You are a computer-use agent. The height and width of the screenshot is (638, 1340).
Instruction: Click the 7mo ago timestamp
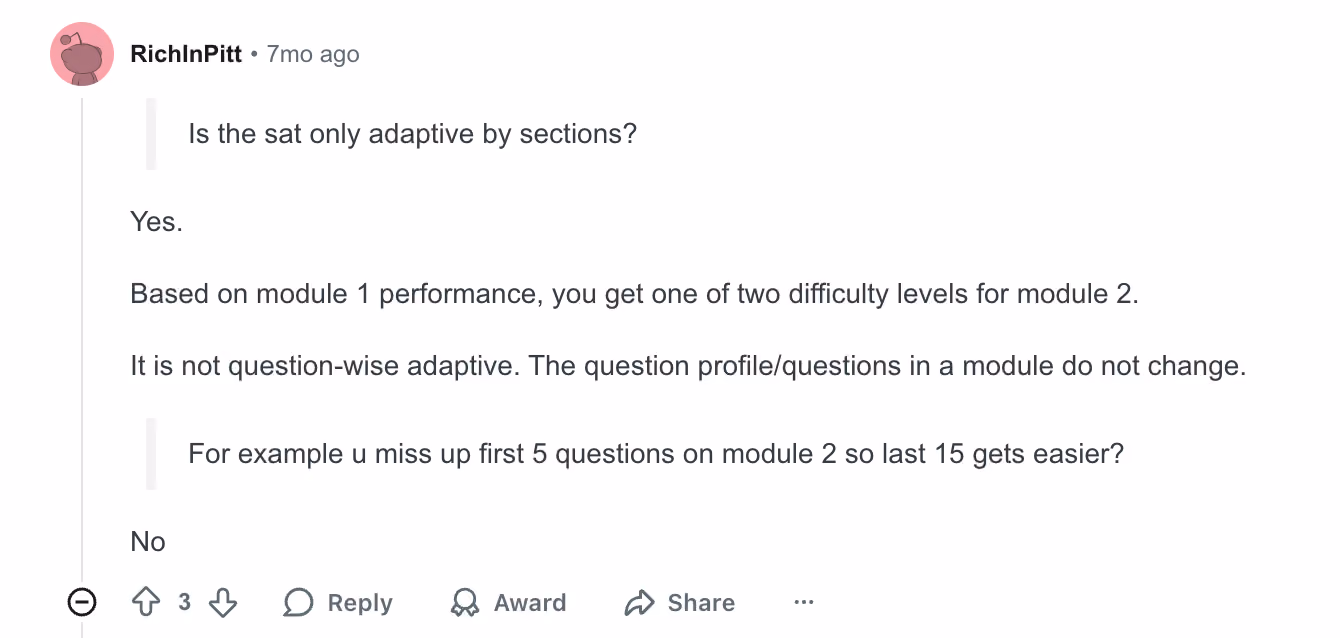(x=313, y=54)
